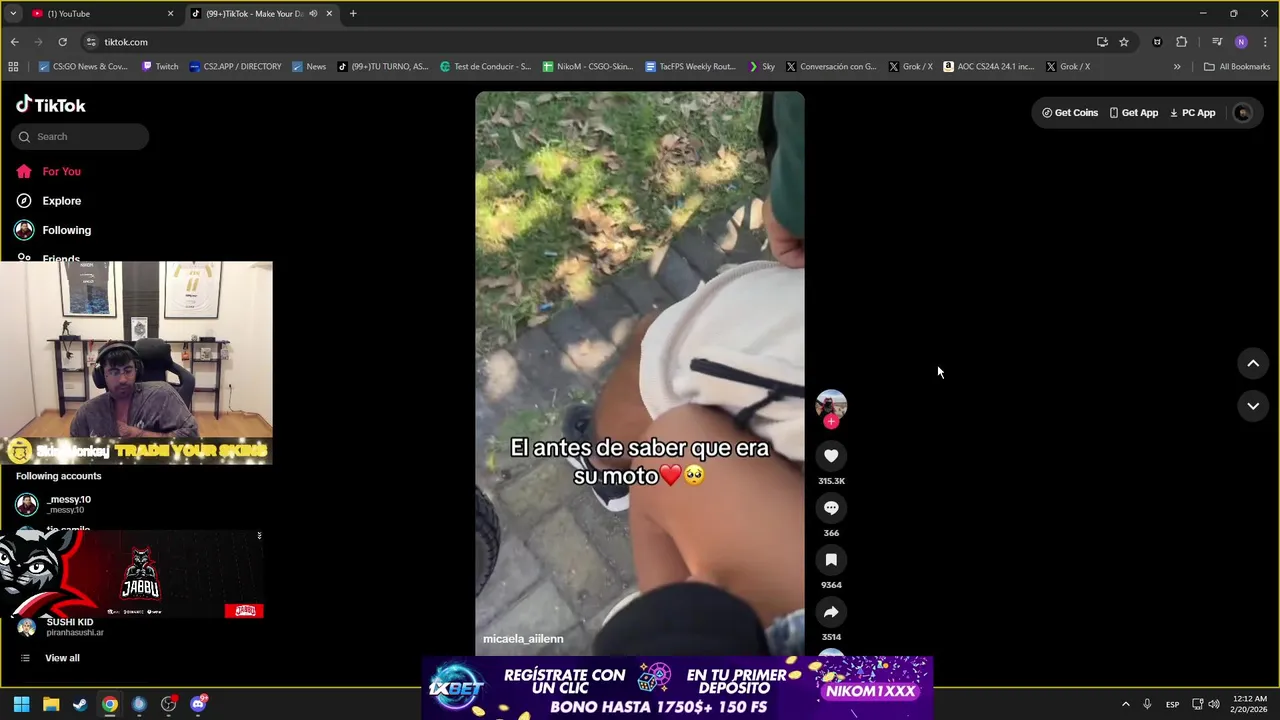
Task: Focus the TikTok Search field
Action: [x=80, y=137]
